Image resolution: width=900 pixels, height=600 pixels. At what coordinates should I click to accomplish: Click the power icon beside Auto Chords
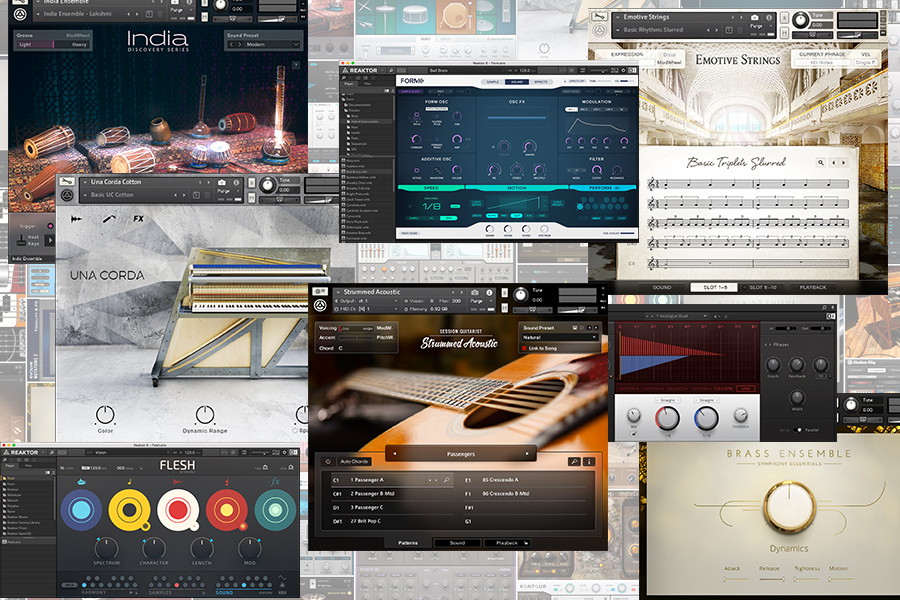(329, 461)
